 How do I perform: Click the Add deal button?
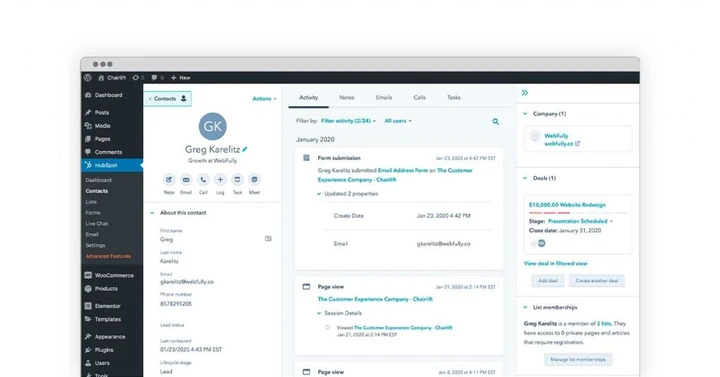pos(548,281)
